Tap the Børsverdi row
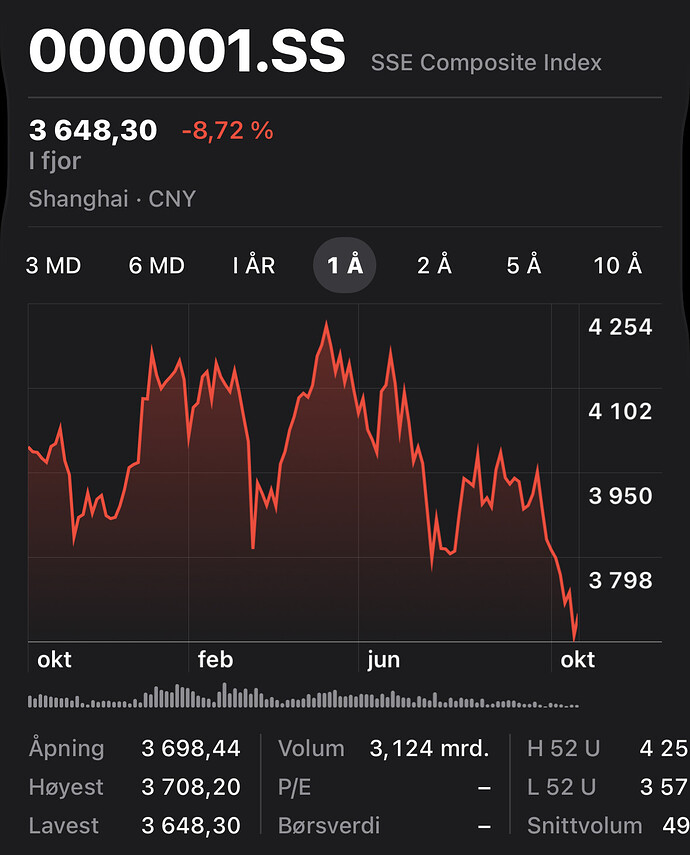 (x=385, y=826)
